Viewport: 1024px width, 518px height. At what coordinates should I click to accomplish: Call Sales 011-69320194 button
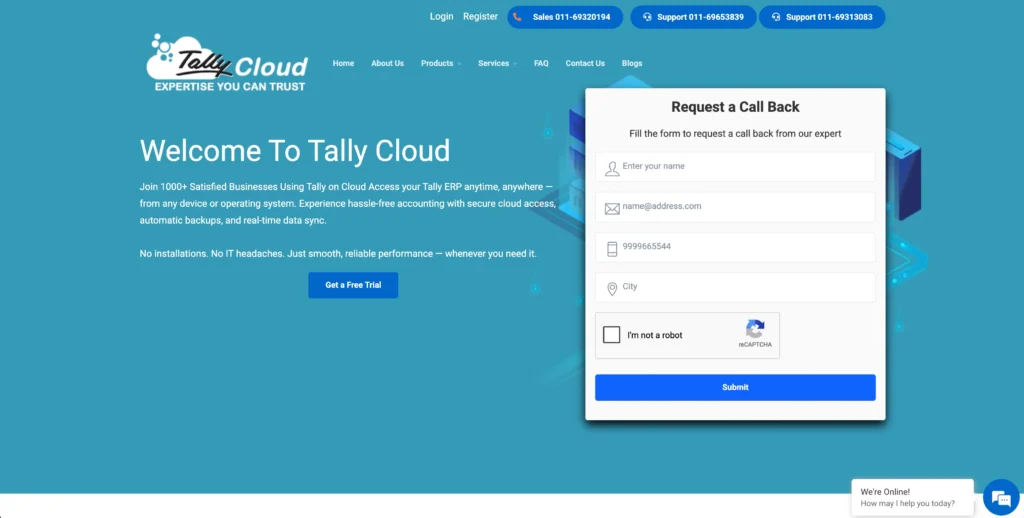565,17
